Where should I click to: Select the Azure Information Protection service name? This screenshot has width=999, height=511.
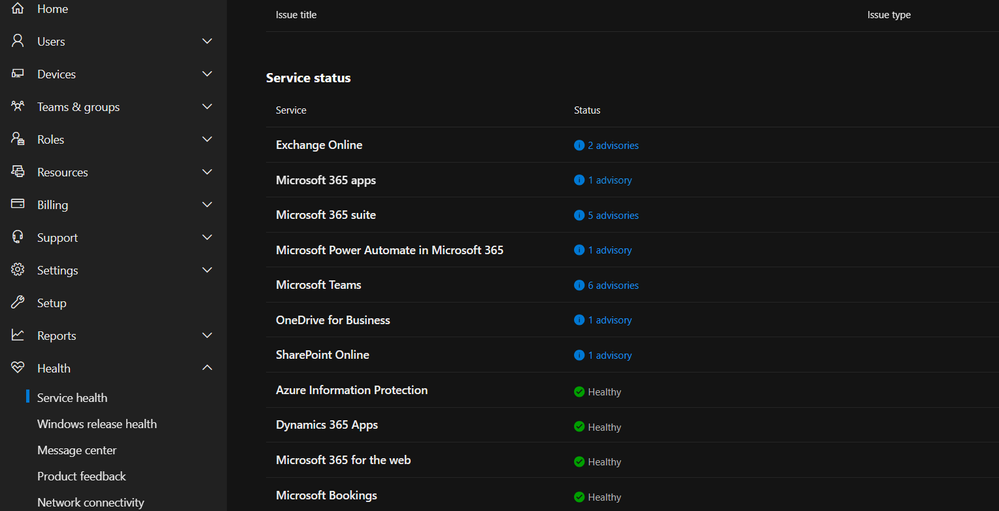point(352,389)
